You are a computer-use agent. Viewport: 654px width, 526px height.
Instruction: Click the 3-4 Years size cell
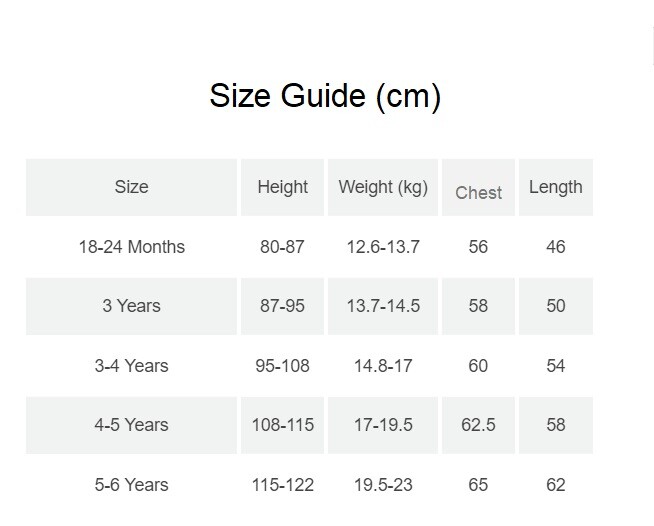[131, 366]
